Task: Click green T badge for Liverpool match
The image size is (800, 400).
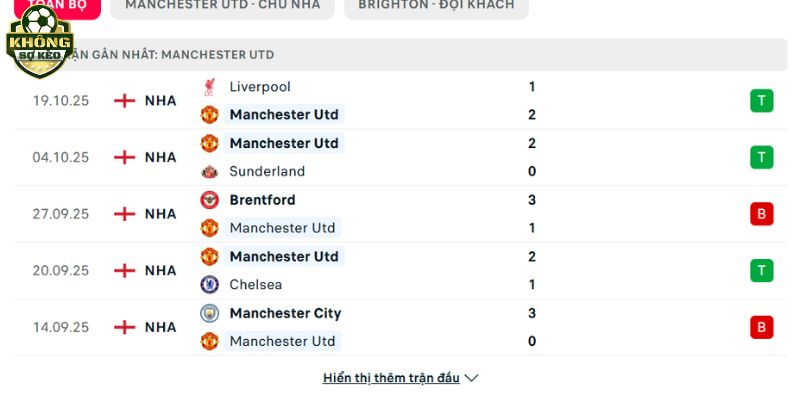Action: [761, 100]
